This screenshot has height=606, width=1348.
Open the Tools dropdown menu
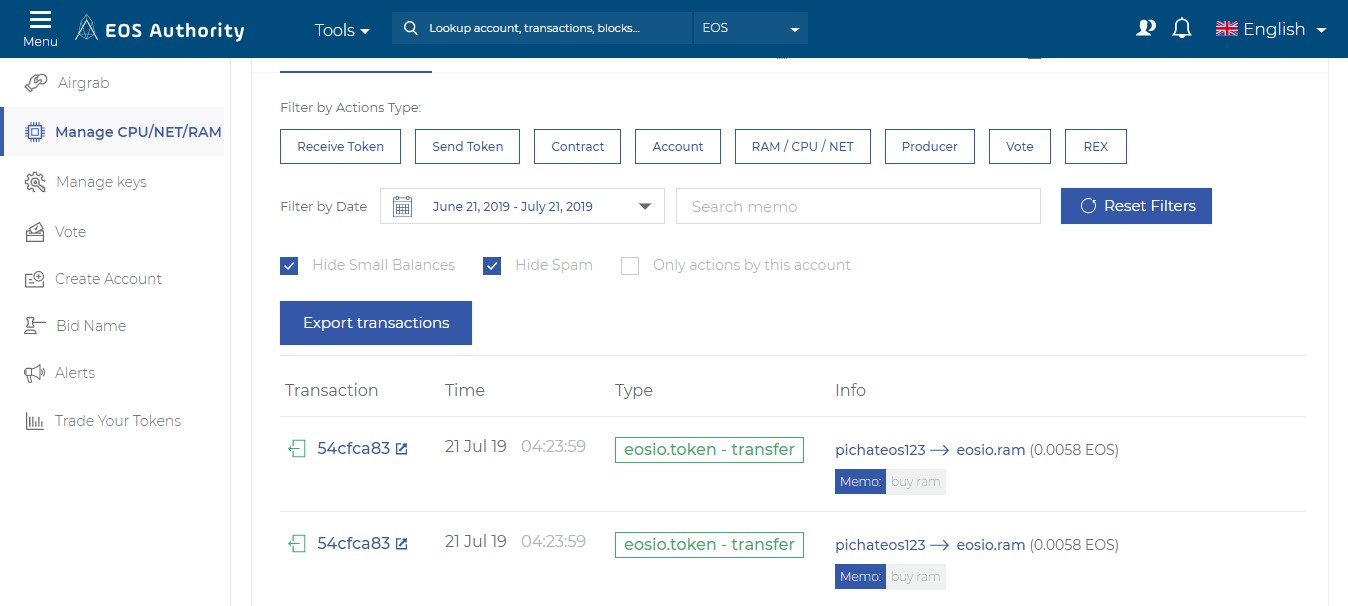pyautogui.click(x=342, y=30)
